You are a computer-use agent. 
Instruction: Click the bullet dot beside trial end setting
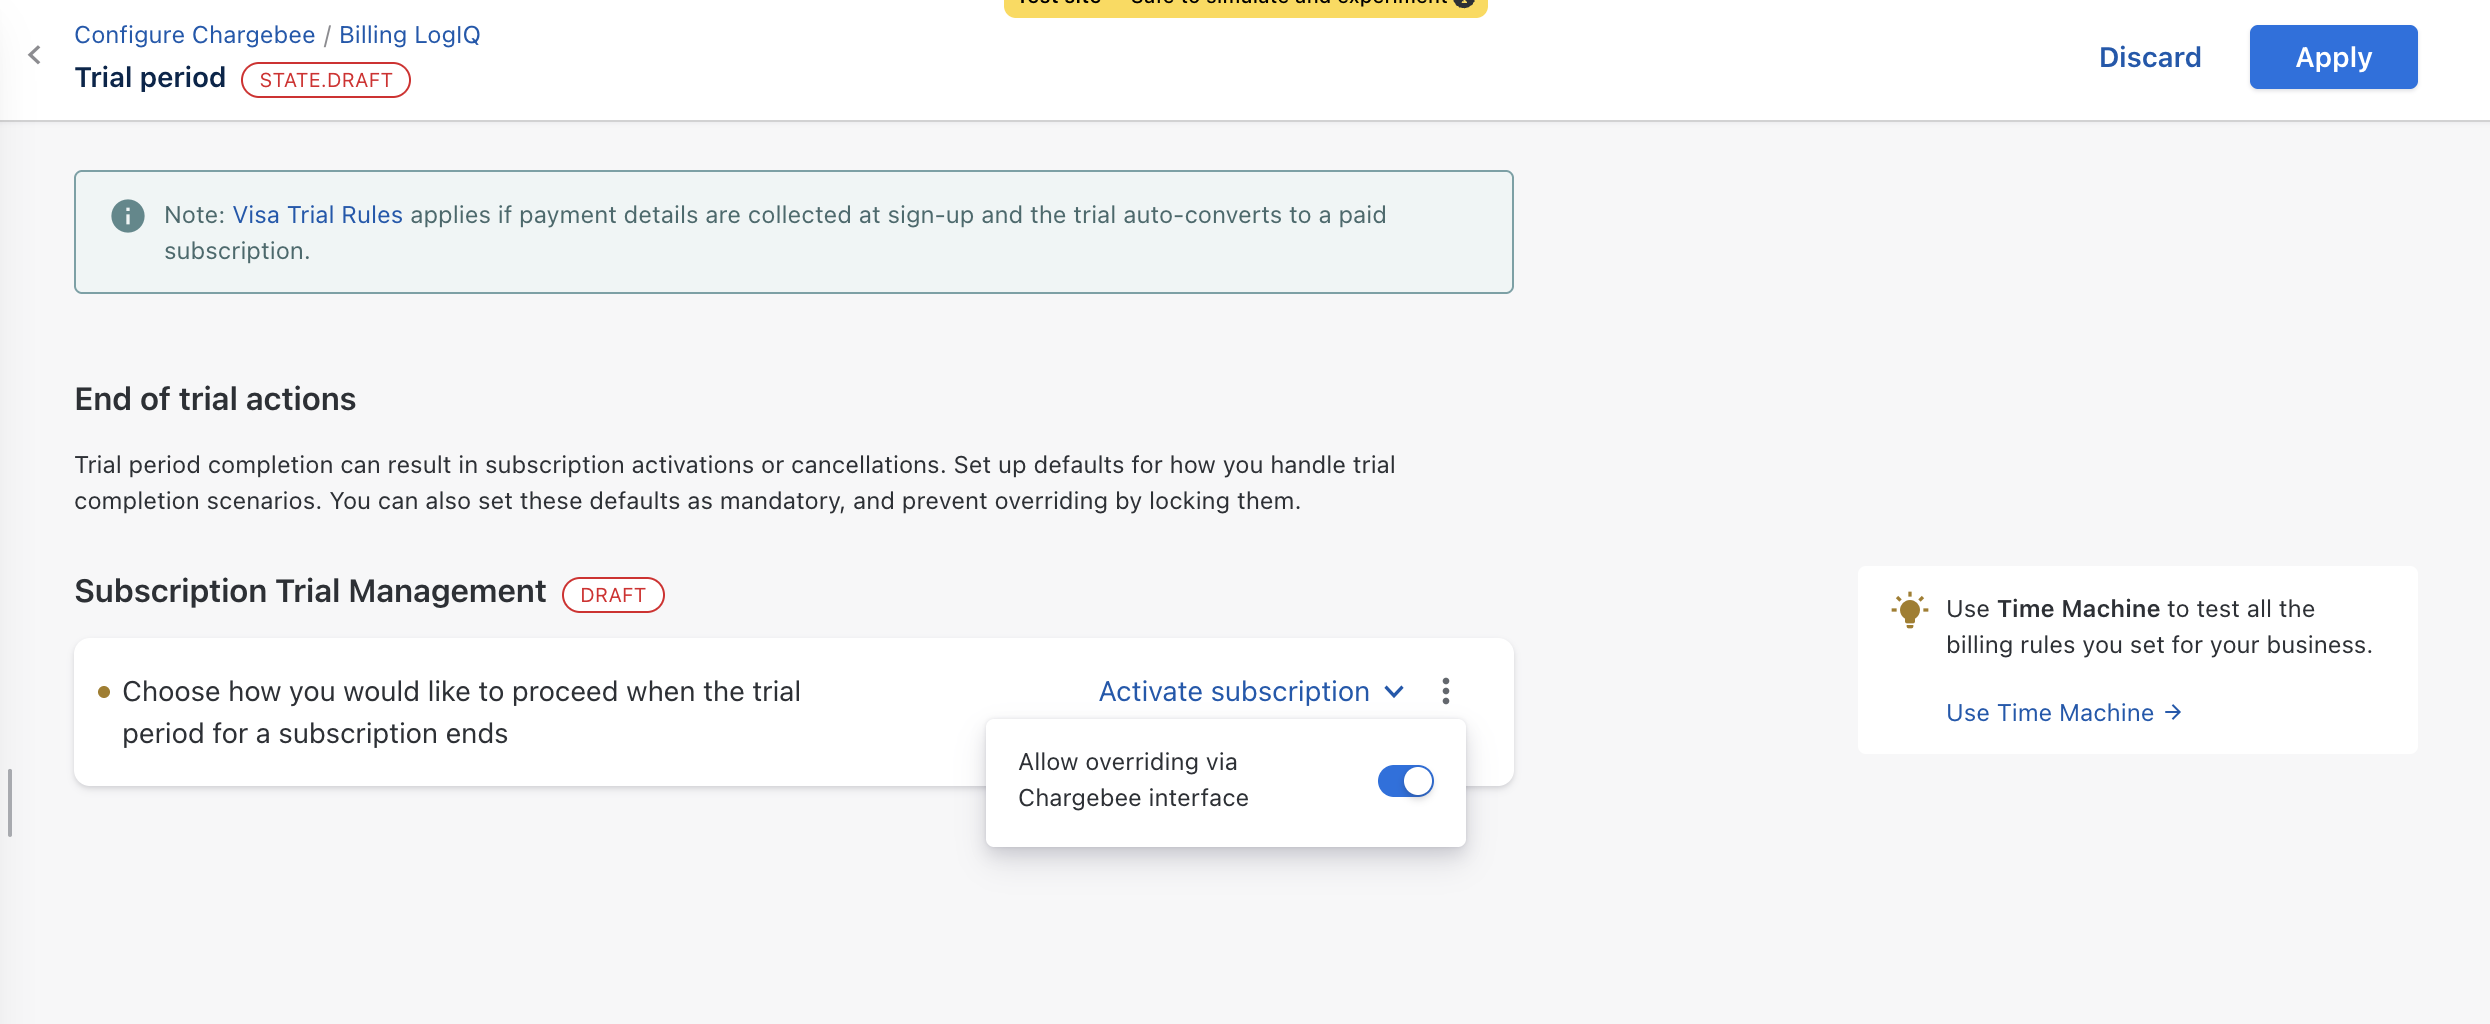pos(103,692)
